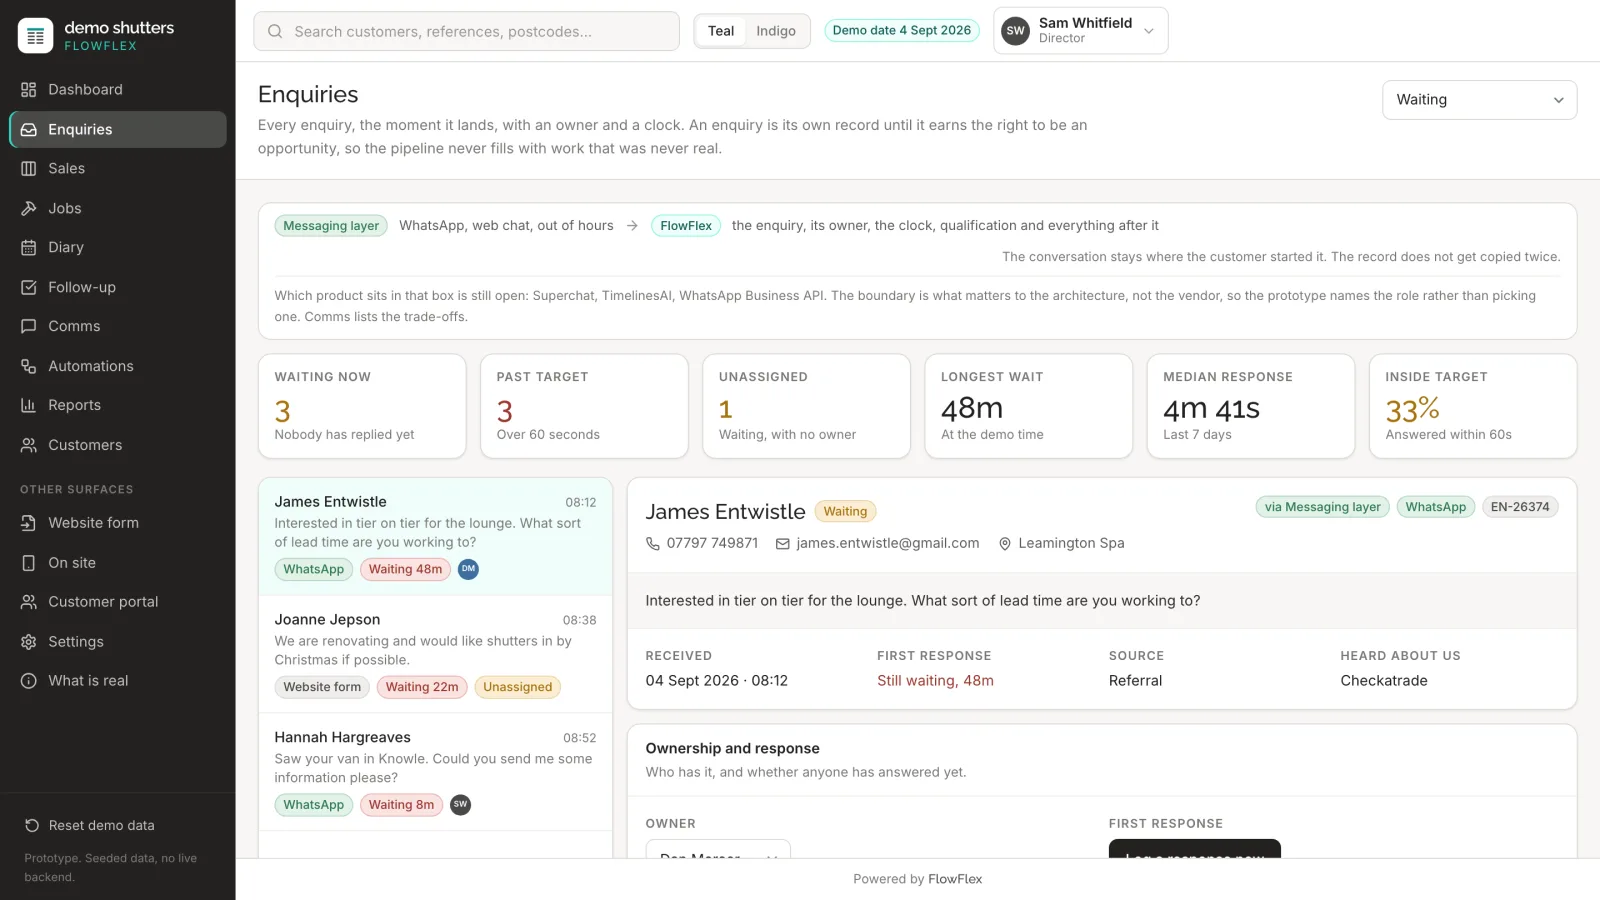The height and width of the screenshot is (900, 1600).
Task: Click the james.entwistle@gmail.com email link
Action: [888, 544]
